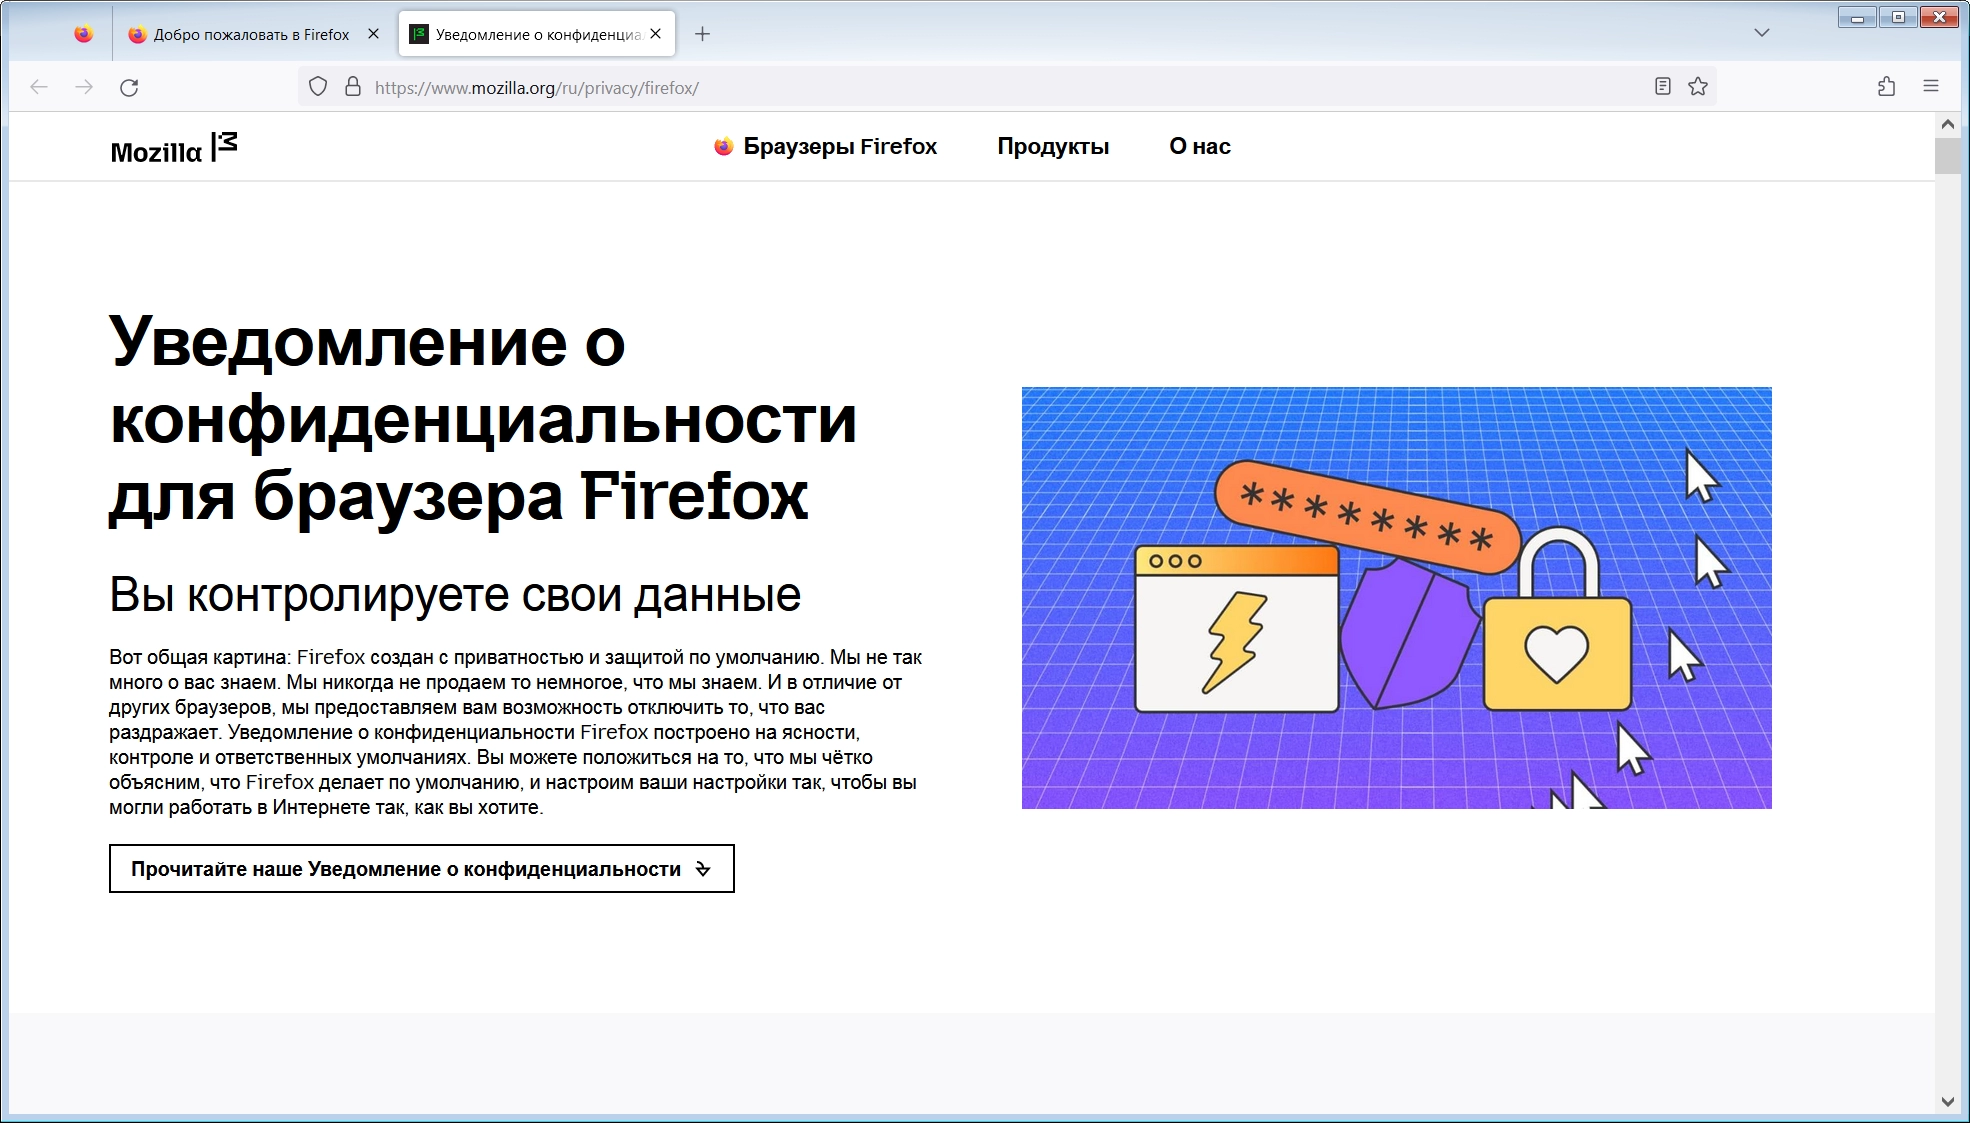The height and width of the screenshot is (1123, 1970).
Task: Click the URL address bar field
Action: click(x=1000, y=88)
